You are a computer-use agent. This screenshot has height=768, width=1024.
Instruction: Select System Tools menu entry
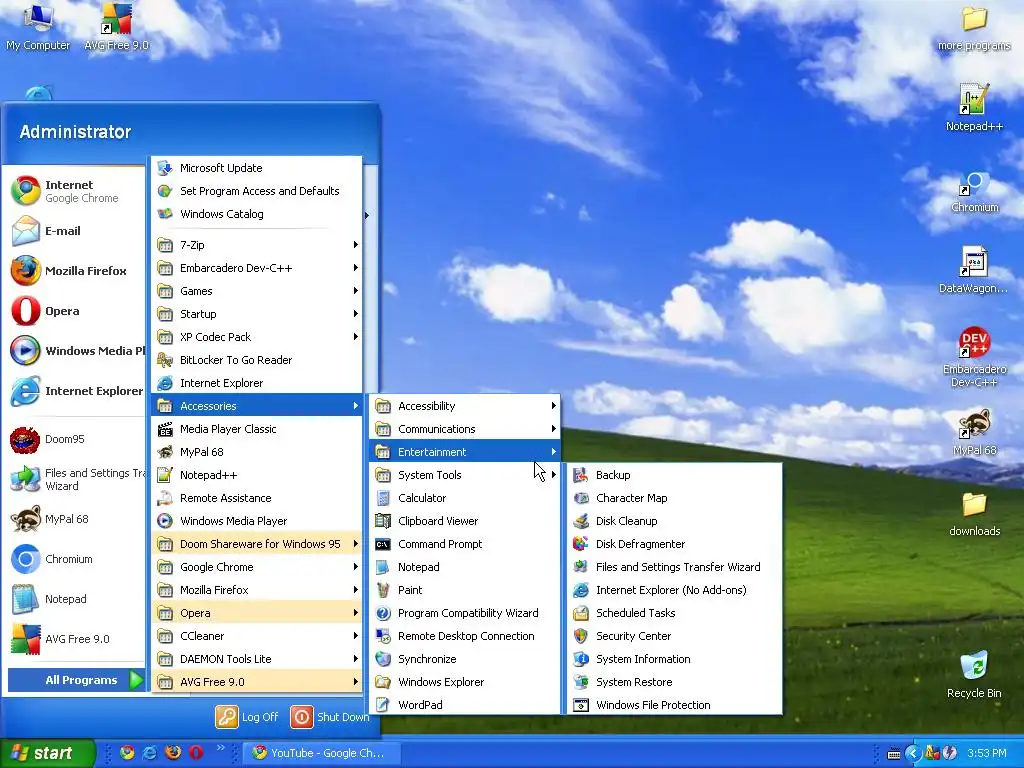click(x=465, y=475)
